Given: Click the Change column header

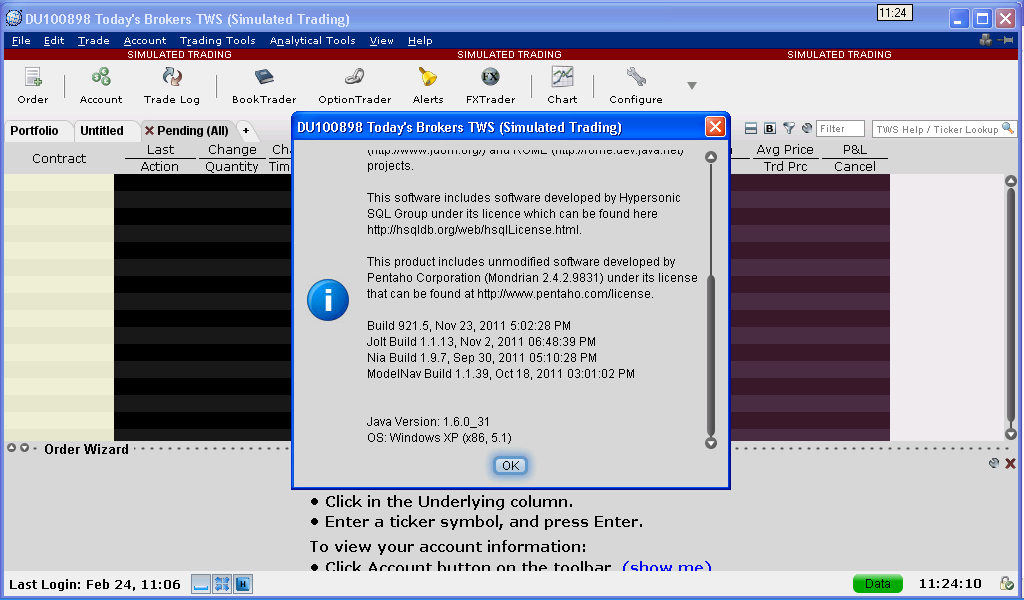Looking at the screenshot, I should [x=232, y=150].
